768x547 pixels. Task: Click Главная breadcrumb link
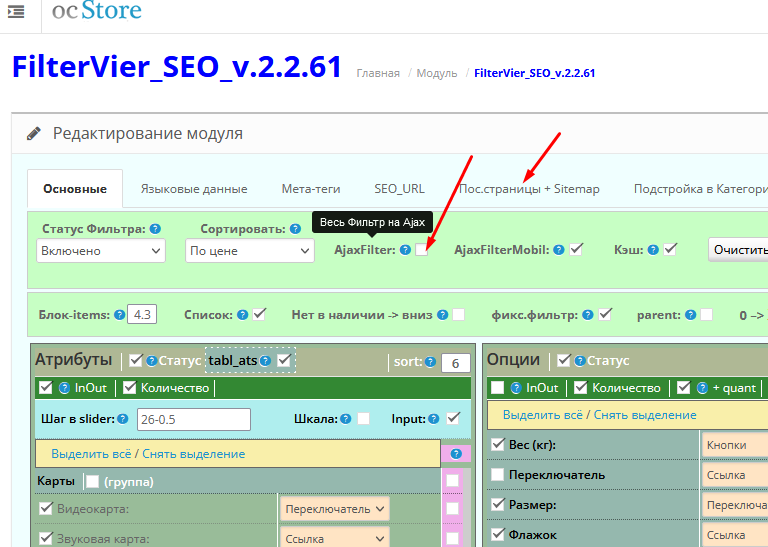click(378, 73)
